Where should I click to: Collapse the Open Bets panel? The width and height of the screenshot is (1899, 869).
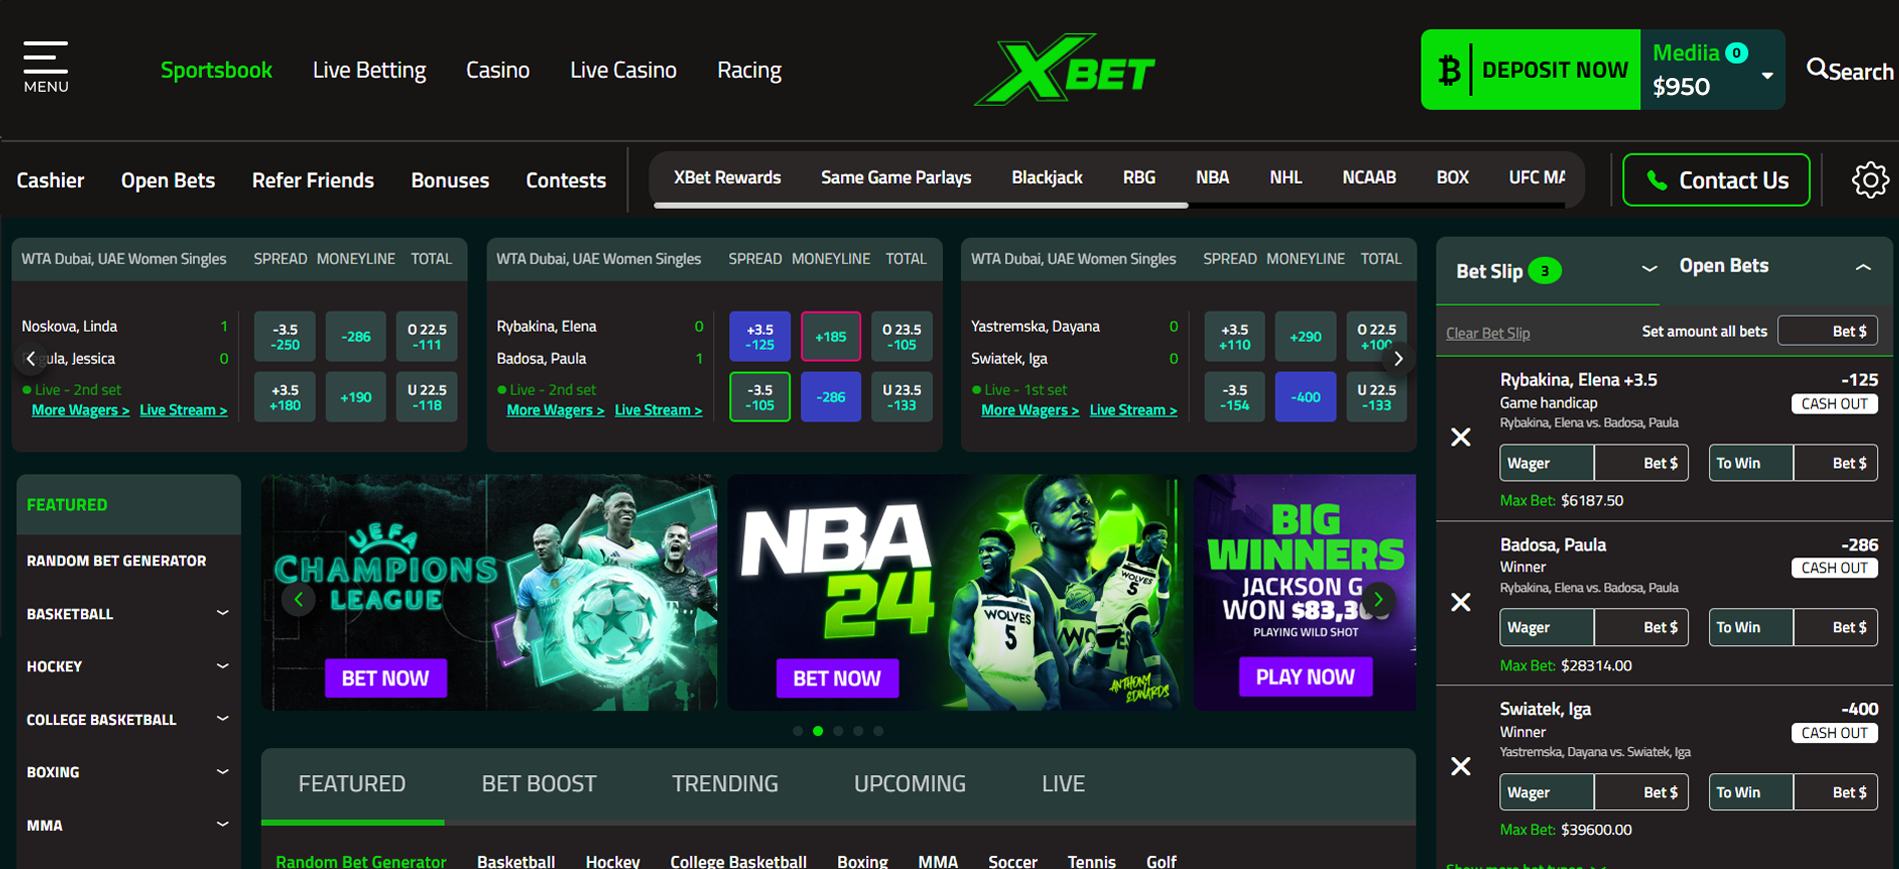[1862, 267]
